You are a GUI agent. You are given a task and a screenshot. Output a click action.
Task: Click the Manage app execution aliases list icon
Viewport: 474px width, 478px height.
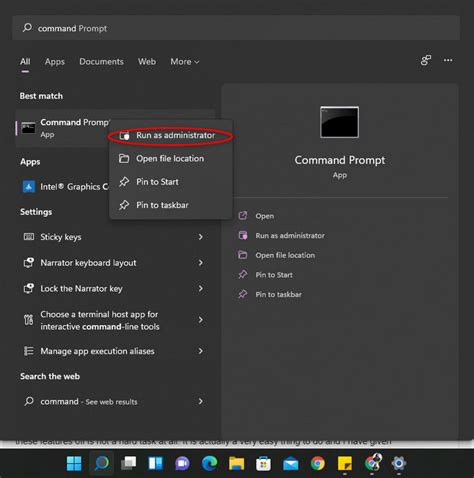[29, 351]
